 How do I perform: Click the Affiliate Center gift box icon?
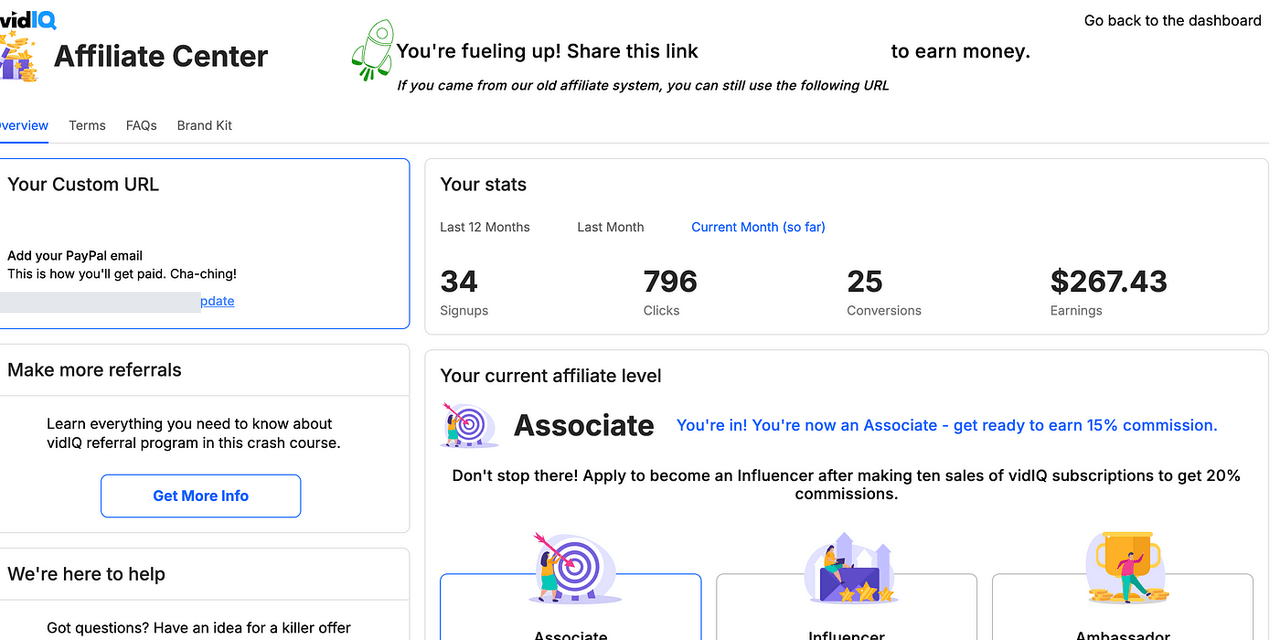coord(18,57)
